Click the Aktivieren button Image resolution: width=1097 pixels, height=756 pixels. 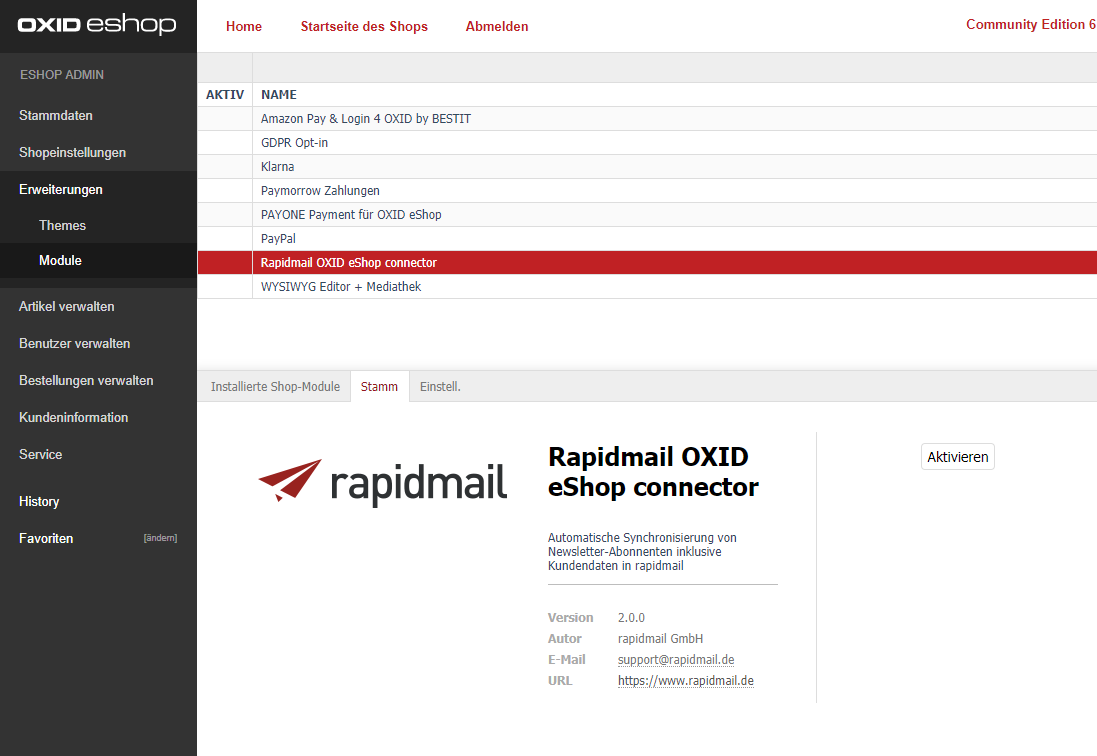click(x=958, y=457)
